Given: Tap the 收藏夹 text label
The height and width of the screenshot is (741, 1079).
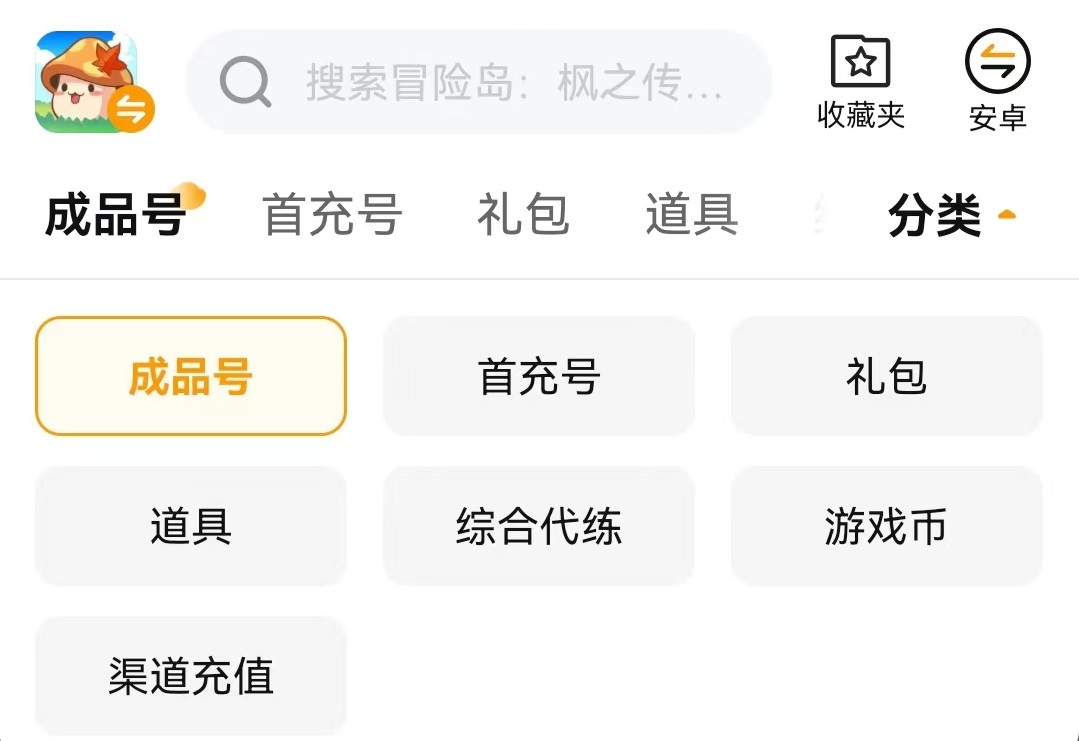Looking at the screenshot, I should [x=860, y=116].
